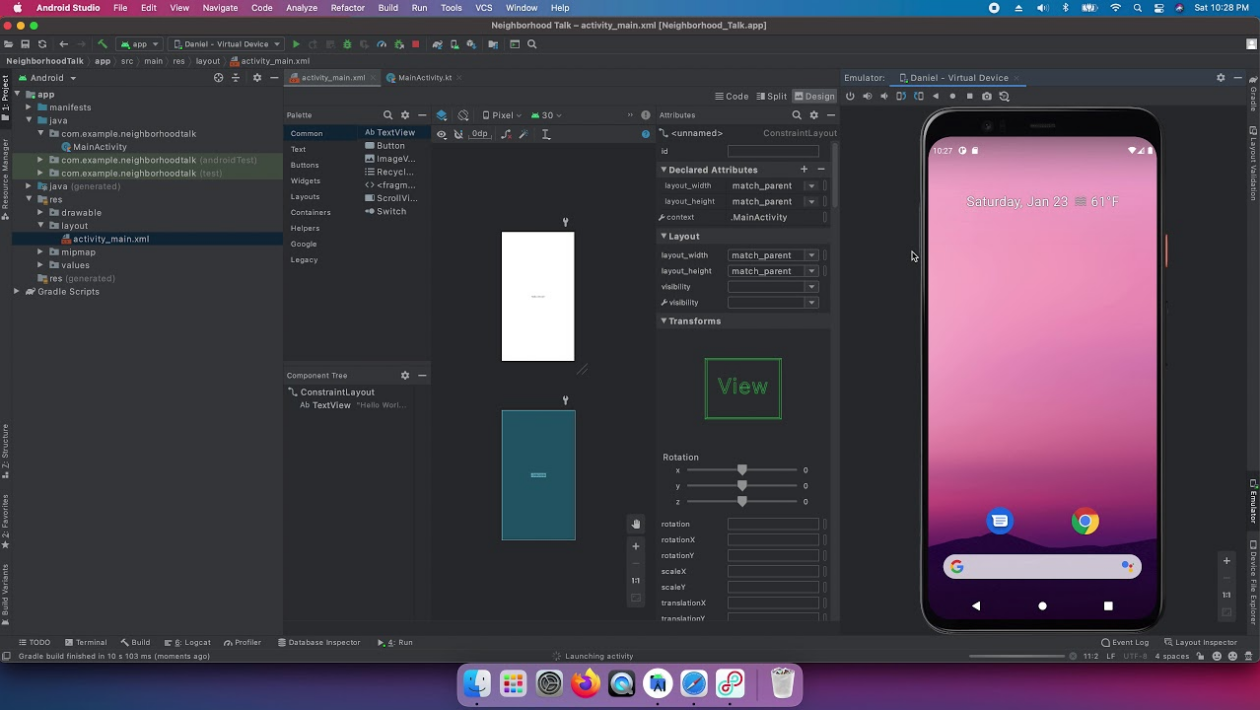1260x710 pixels.
Task: Lower the emulator volume with volume down icon
Action: pyautogui.click(x=884, y=96)
